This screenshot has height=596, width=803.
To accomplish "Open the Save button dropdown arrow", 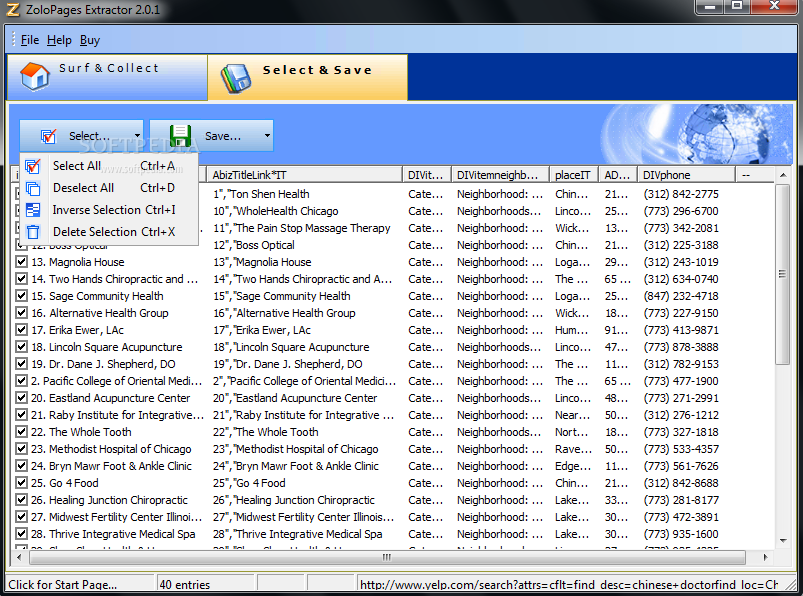I will pyautogui.click(x=267, y=136).
